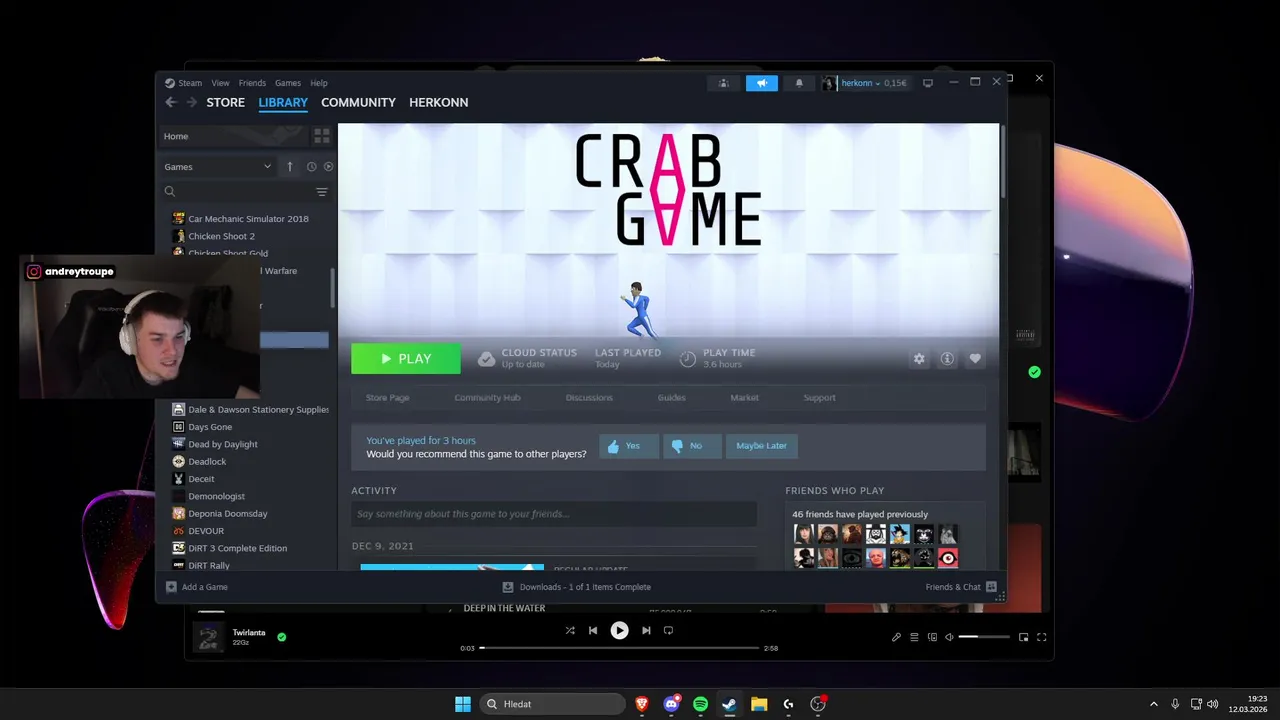Show Crab Game info details icon
This screenshot has height=720, width=1280.
point(947,359)
